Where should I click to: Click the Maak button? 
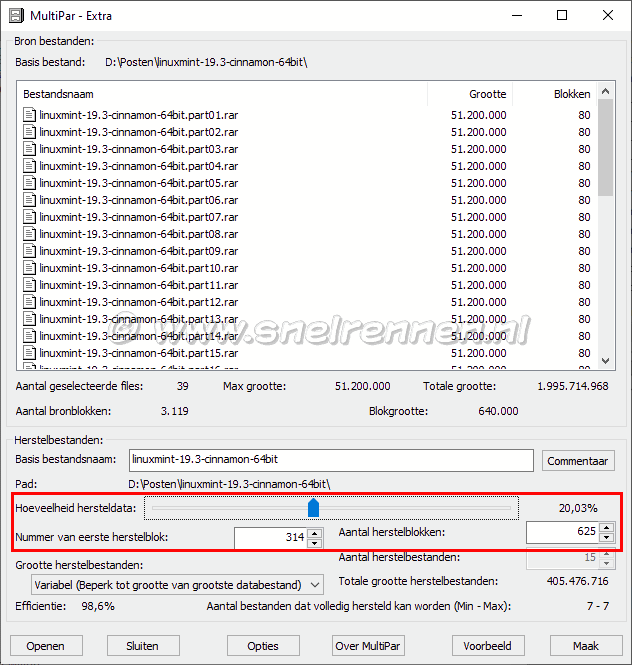pyautogui.click(x=586, y=645)
